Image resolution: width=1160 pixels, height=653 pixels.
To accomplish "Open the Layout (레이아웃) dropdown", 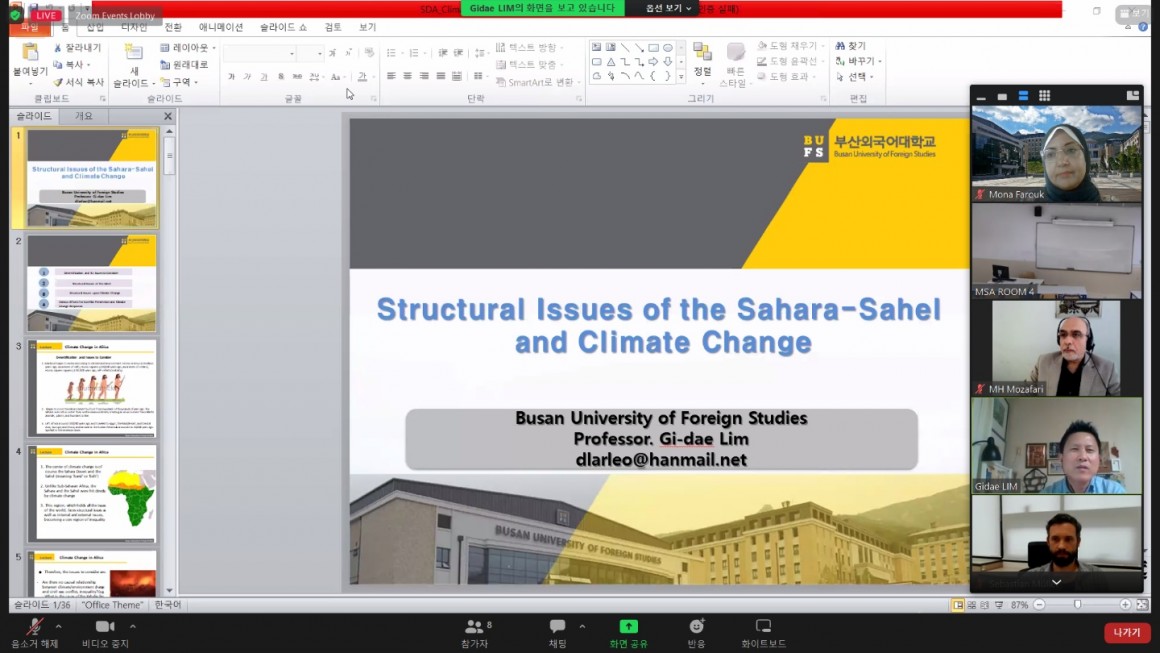I will [188, 47].
